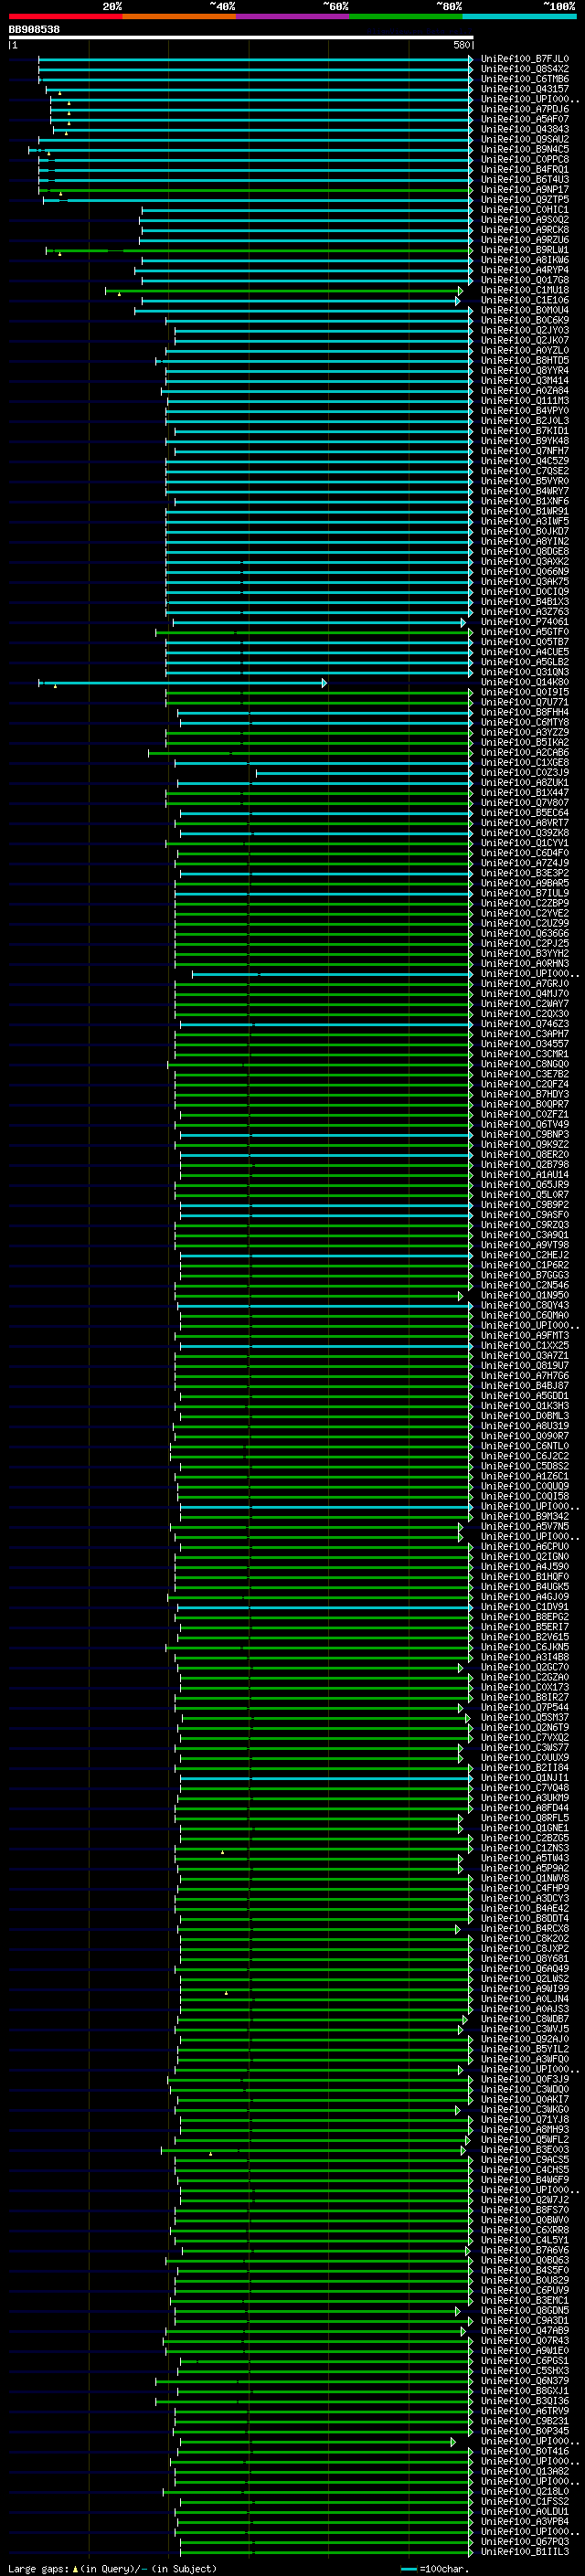Open hit UniRef100_Q8S4X2
Viewport: 585px width, 2576px height.
coord(524,69)
